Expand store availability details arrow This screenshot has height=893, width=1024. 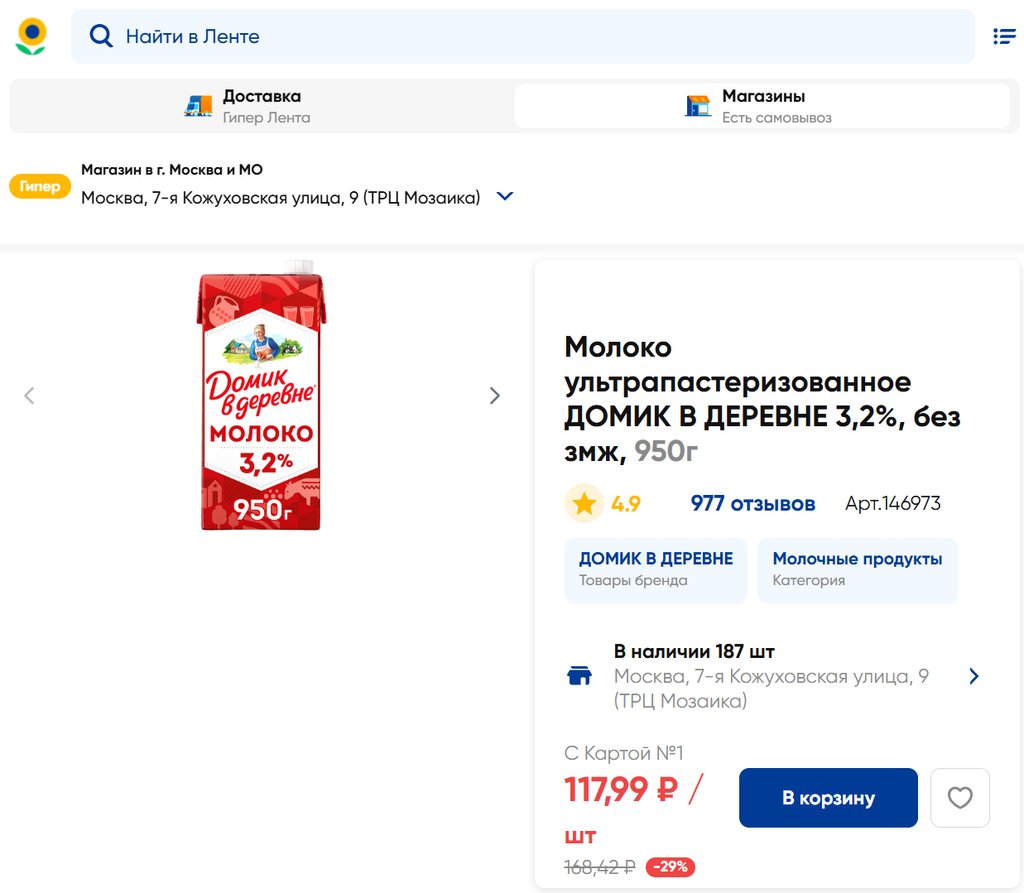pyautogui.click(x=974, y=676)
